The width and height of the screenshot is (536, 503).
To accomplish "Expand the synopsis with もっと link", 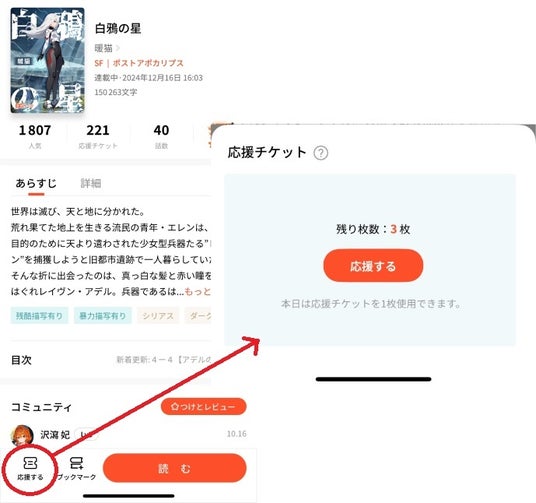I will pyautogui.click(x=198, y=291).
